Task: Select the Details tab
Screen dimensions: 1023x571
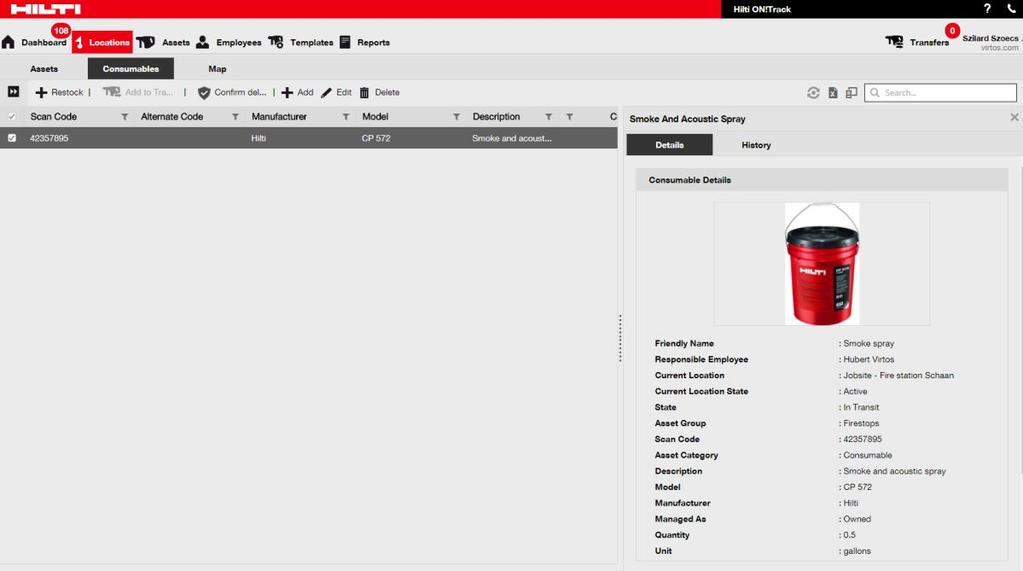Action: [x=669, y=145]
